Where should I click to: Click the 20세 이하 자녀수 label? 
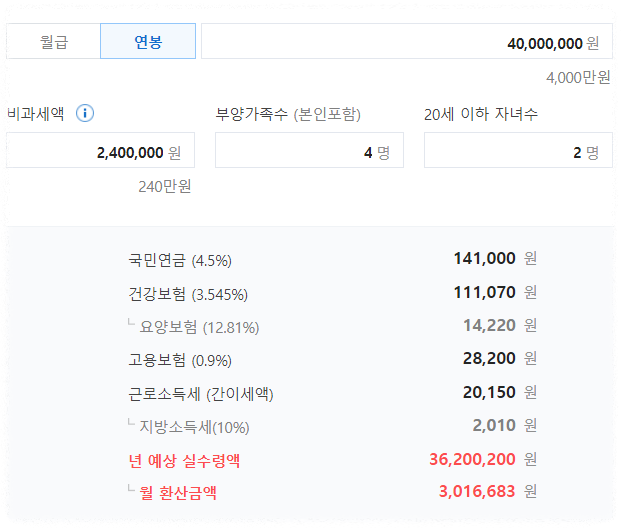point(481,114)
